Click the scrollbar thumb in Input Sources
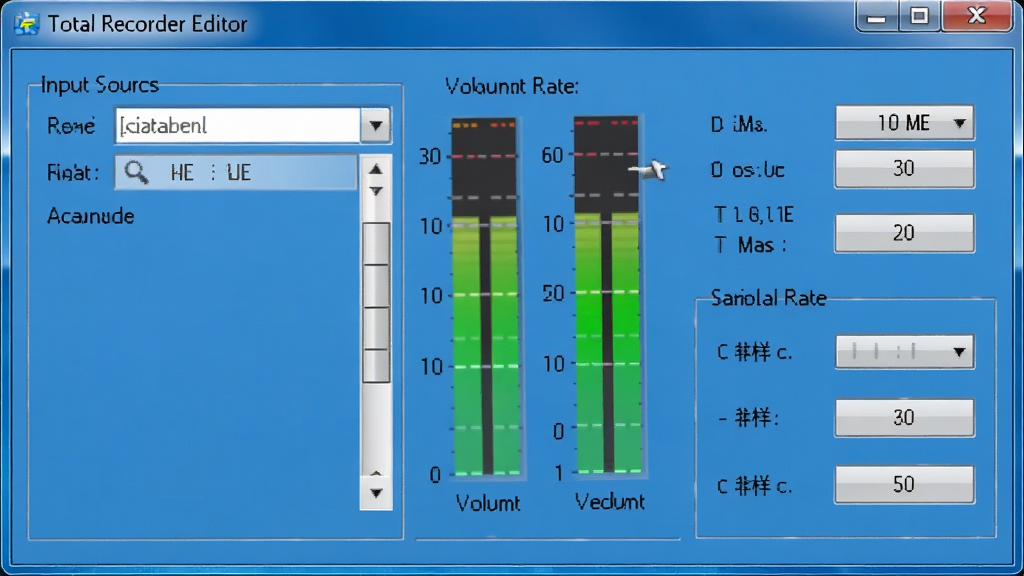Image resolution: width=1024 pixels, height=576 pixels. pyautogui.click(x=376, y=302)
